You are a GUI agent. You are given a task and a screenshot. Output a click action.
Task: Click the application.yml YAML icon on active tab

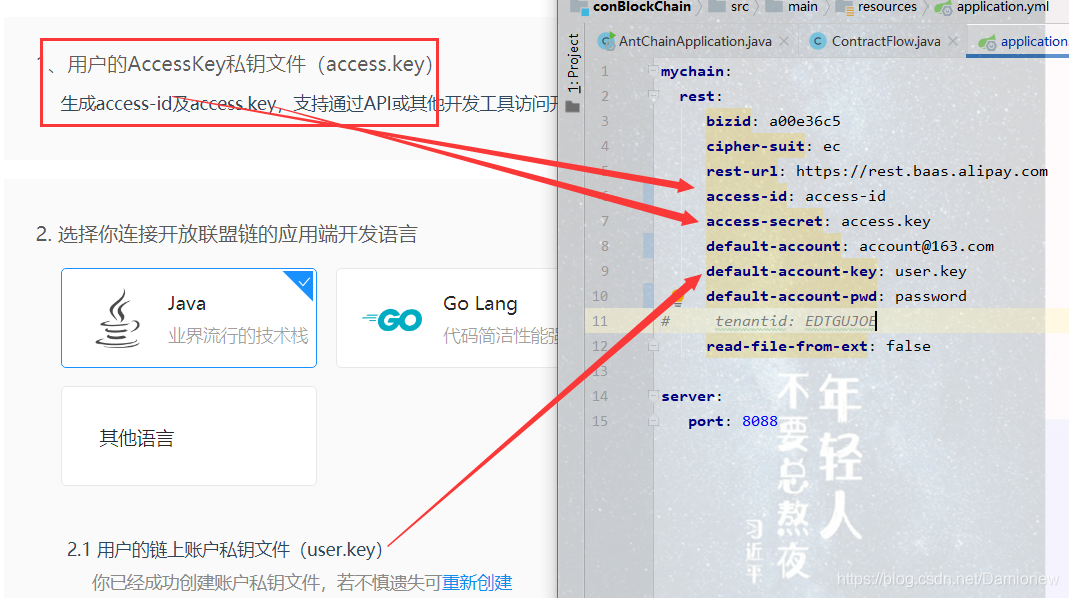(x=986, y=42)
